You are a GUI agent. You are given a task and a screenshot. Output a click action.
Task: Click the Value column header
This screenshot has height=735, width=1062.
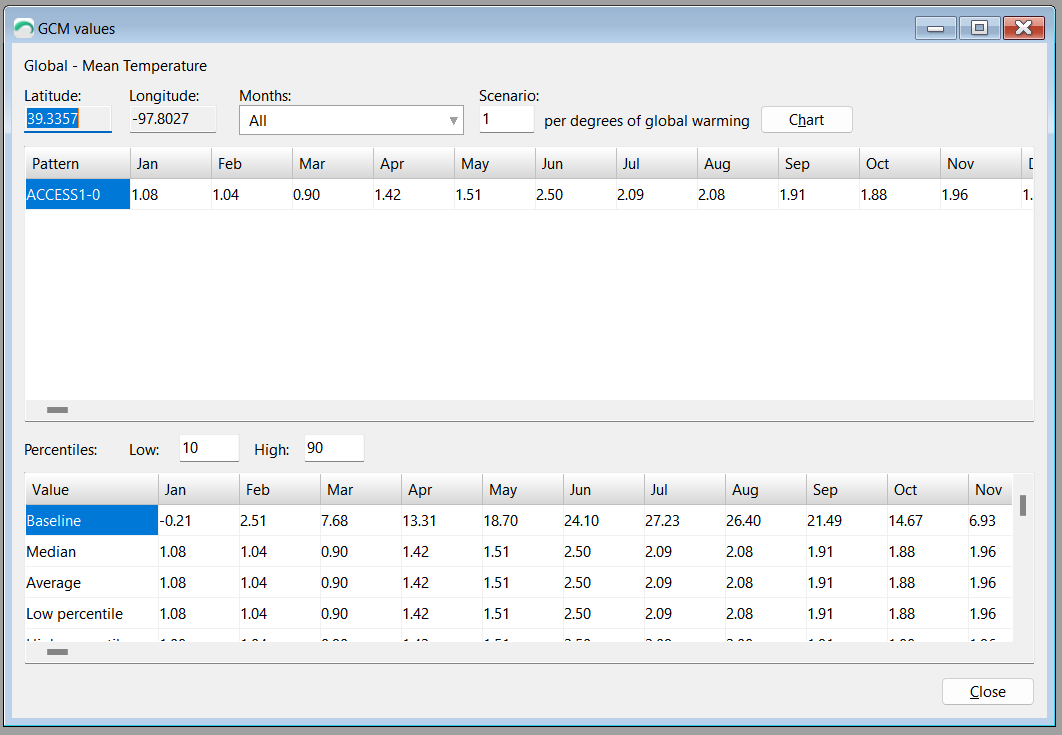[91, 490]
